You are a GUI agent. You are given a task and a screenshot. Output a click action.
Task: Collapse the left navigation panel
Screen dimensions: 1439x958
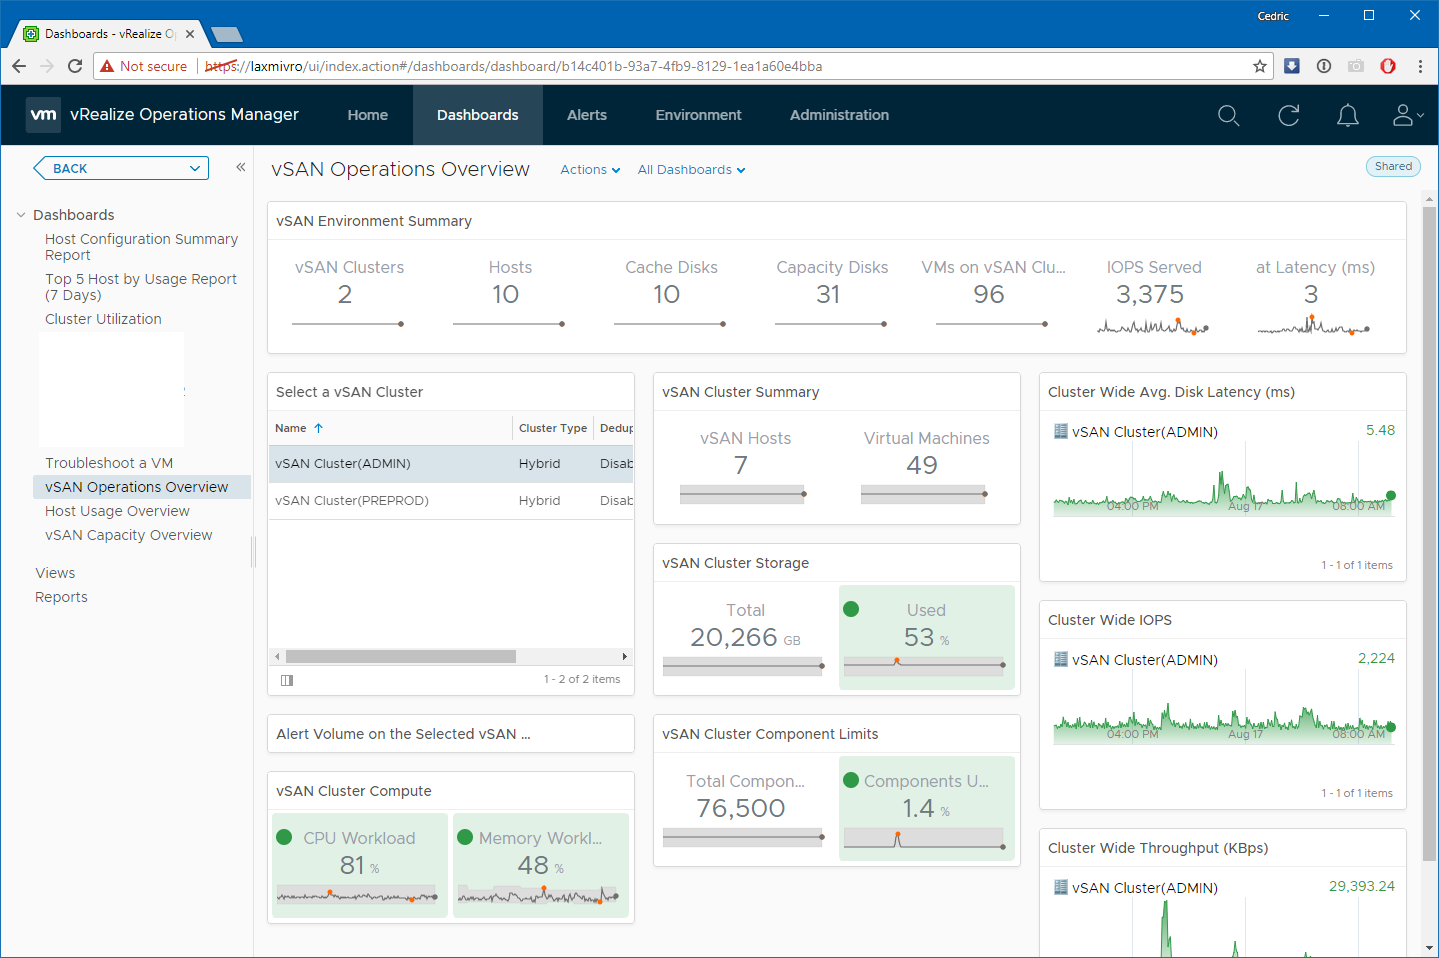[240, 168]
